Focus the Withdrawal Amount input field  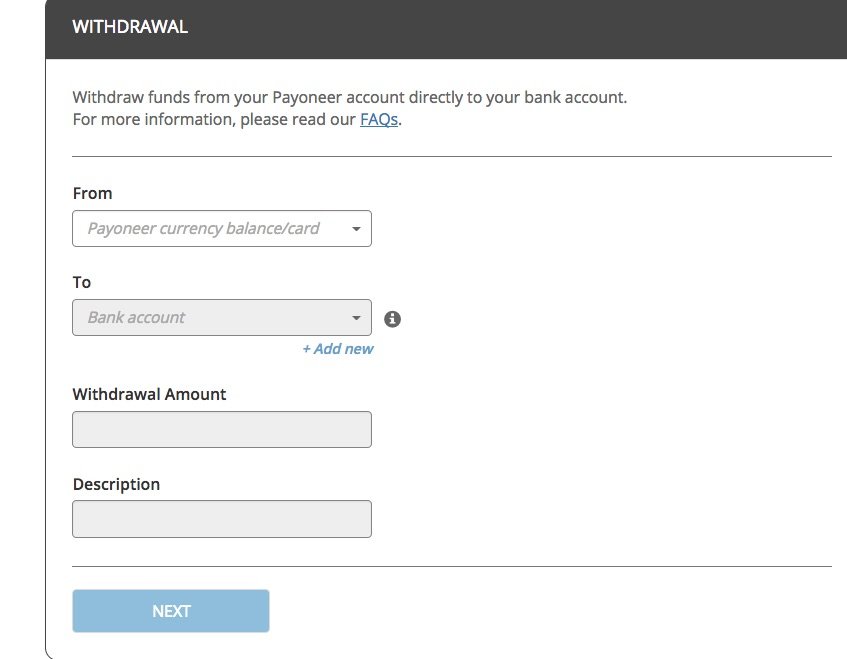coord(221,429)
